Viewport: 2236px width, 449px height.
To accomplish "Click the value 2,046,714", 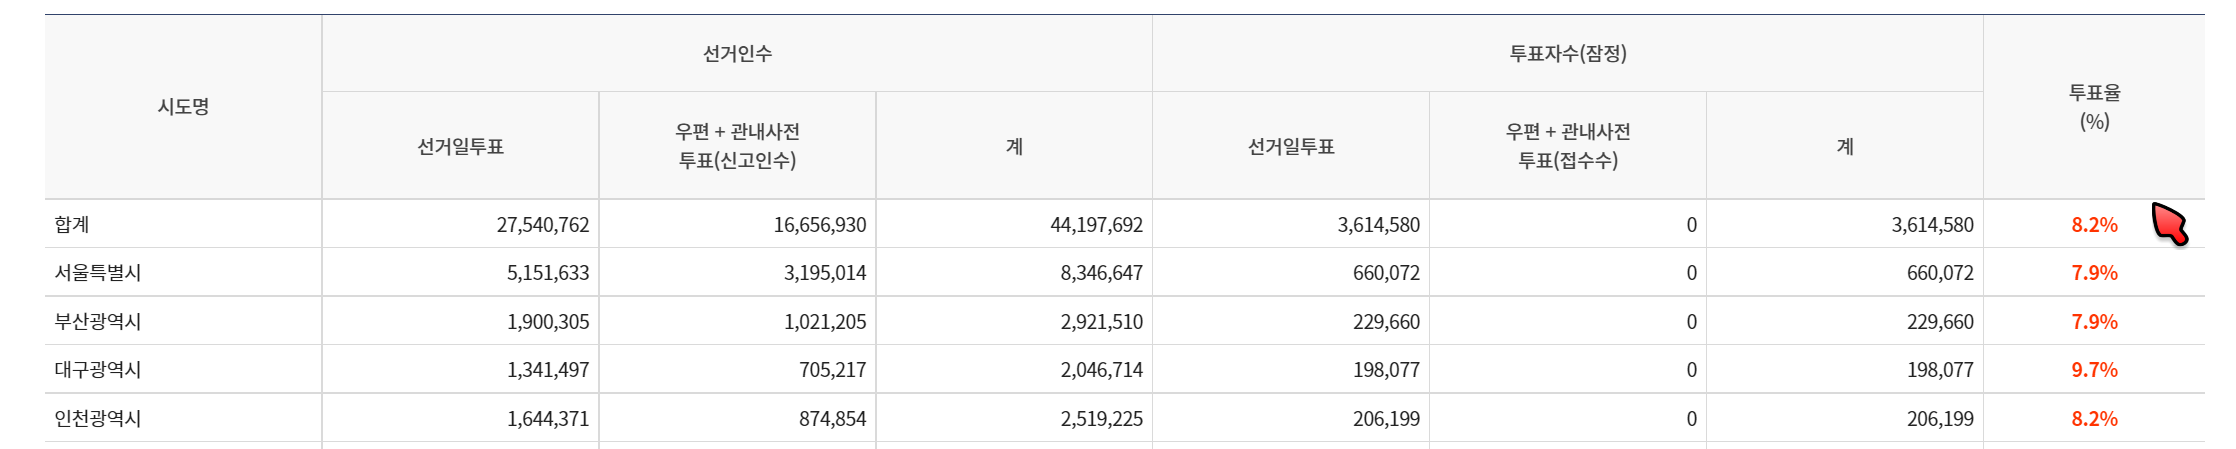I will pyautogui.click(x=1101, y=370).
